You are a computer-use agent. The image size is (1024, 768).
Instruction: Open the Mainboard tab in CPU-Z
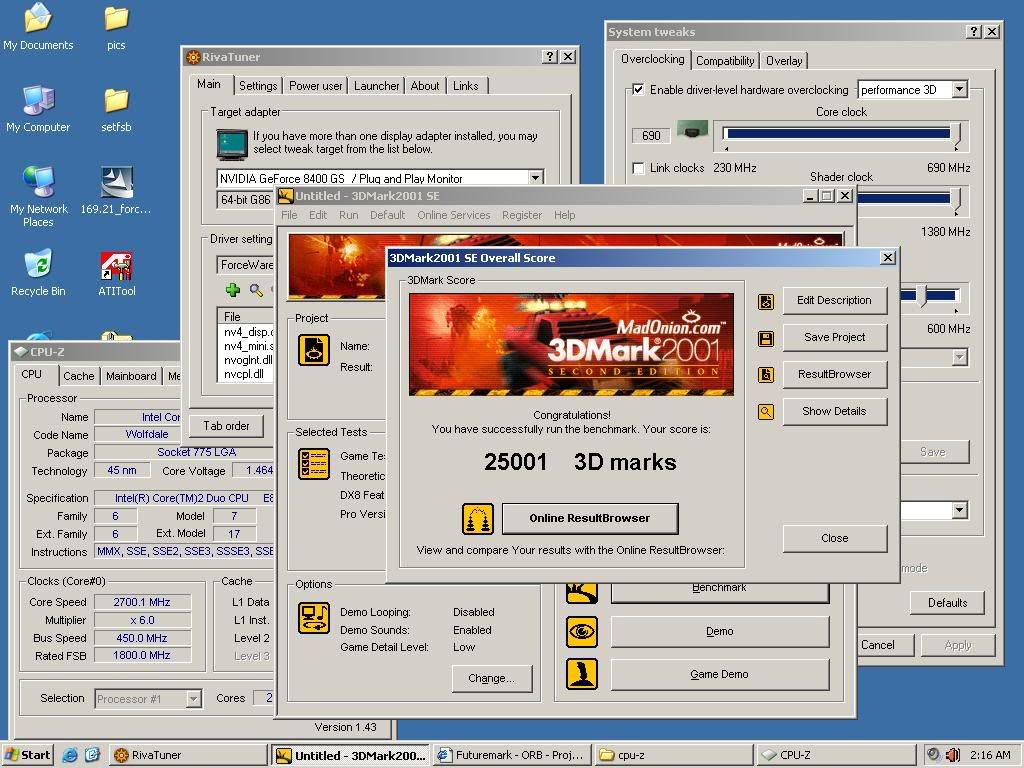[x=131, y=376]
